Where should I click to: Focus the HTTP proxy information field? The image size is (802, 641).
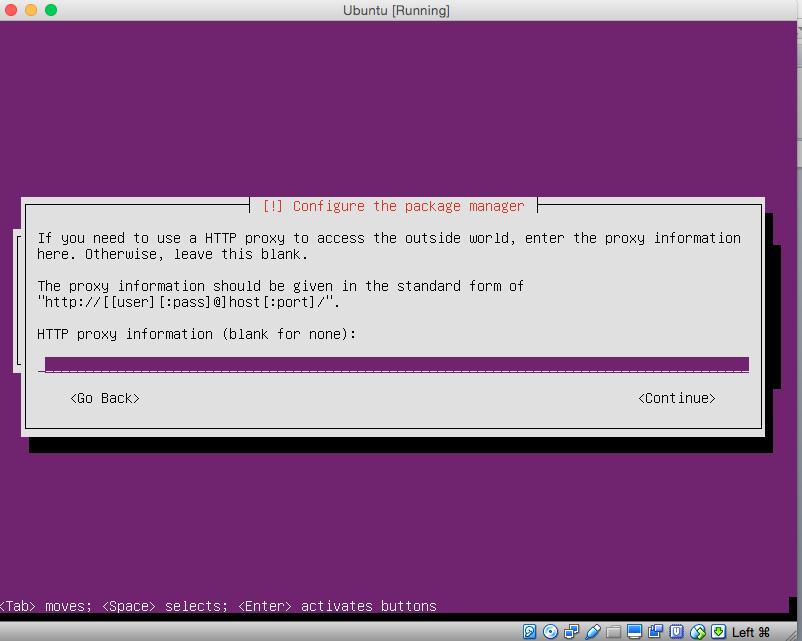point(396,364)
